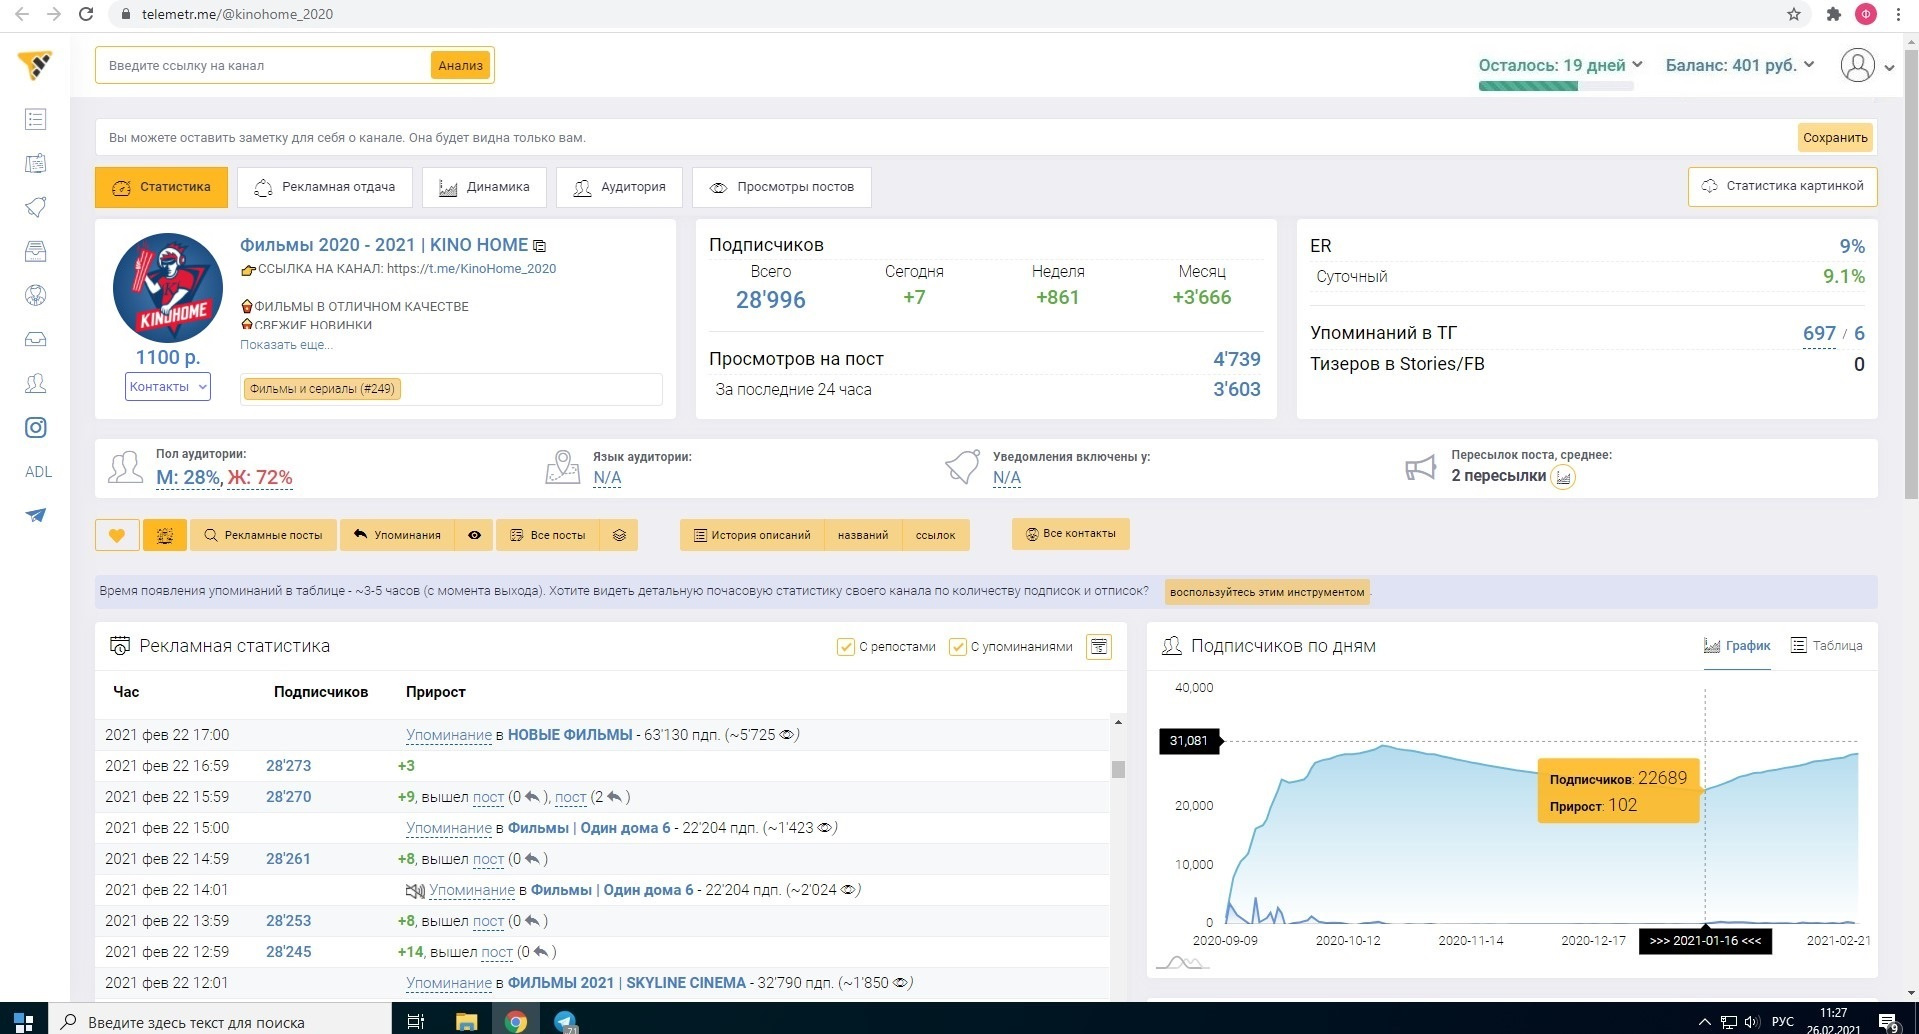Open the inbox tray sidebar icon
The height and width of the screenshot is (1034, 1919).
pyautogui.click(x=35, y=339)
